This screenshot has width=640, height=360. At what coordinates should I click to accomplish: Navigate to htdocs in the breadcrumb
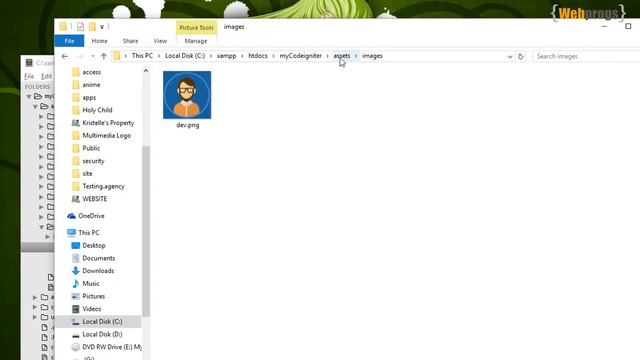[258, 56]
